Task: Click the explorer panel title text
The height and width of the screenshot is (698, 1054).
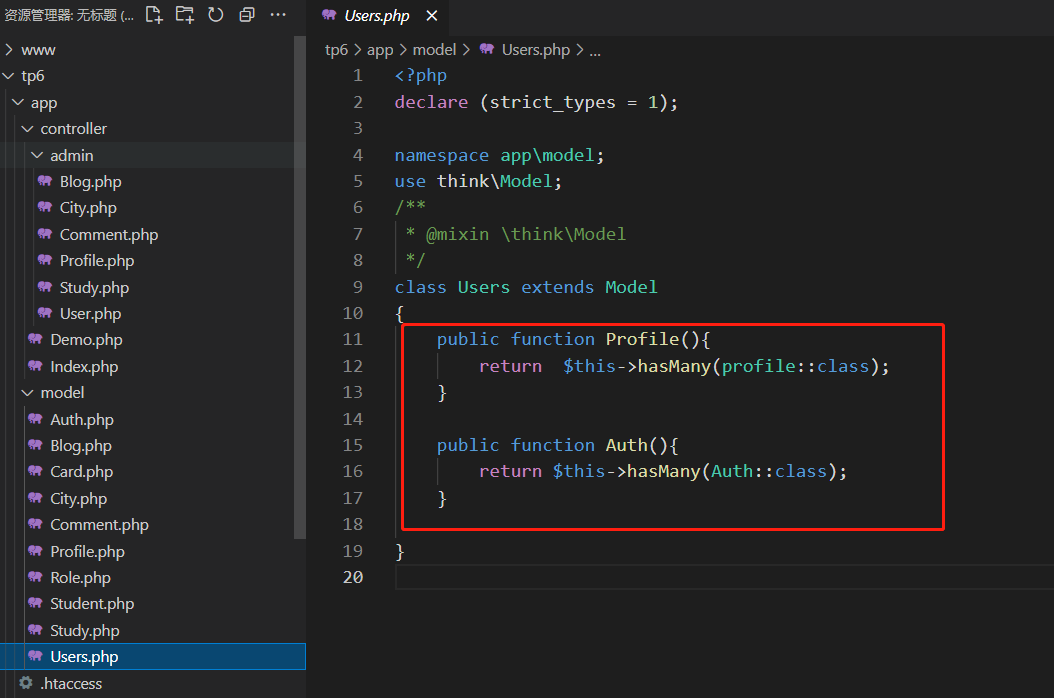Action: [69, 15]
